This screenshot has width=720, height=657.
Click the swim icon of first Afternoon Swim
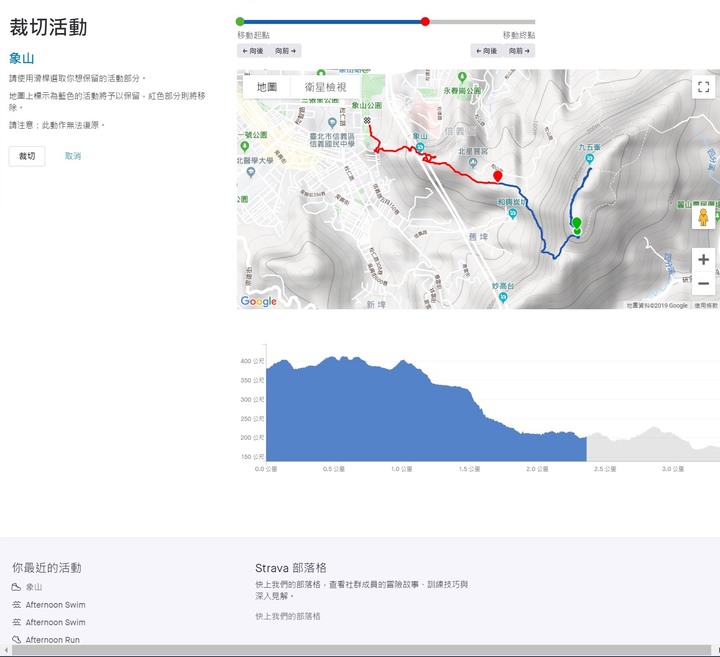(17, 605)
